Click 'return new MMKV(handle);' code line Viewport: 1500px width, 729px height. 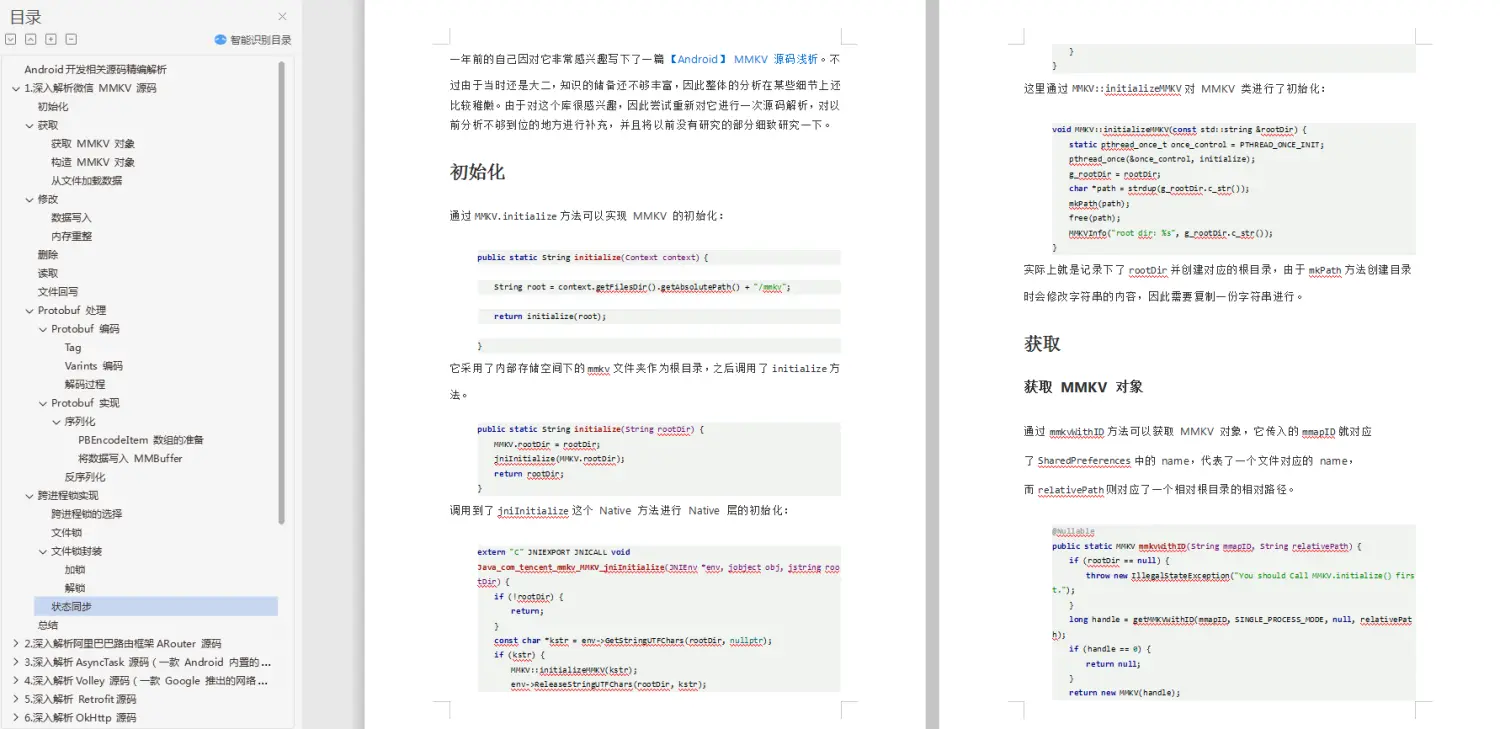point(1124,692)
